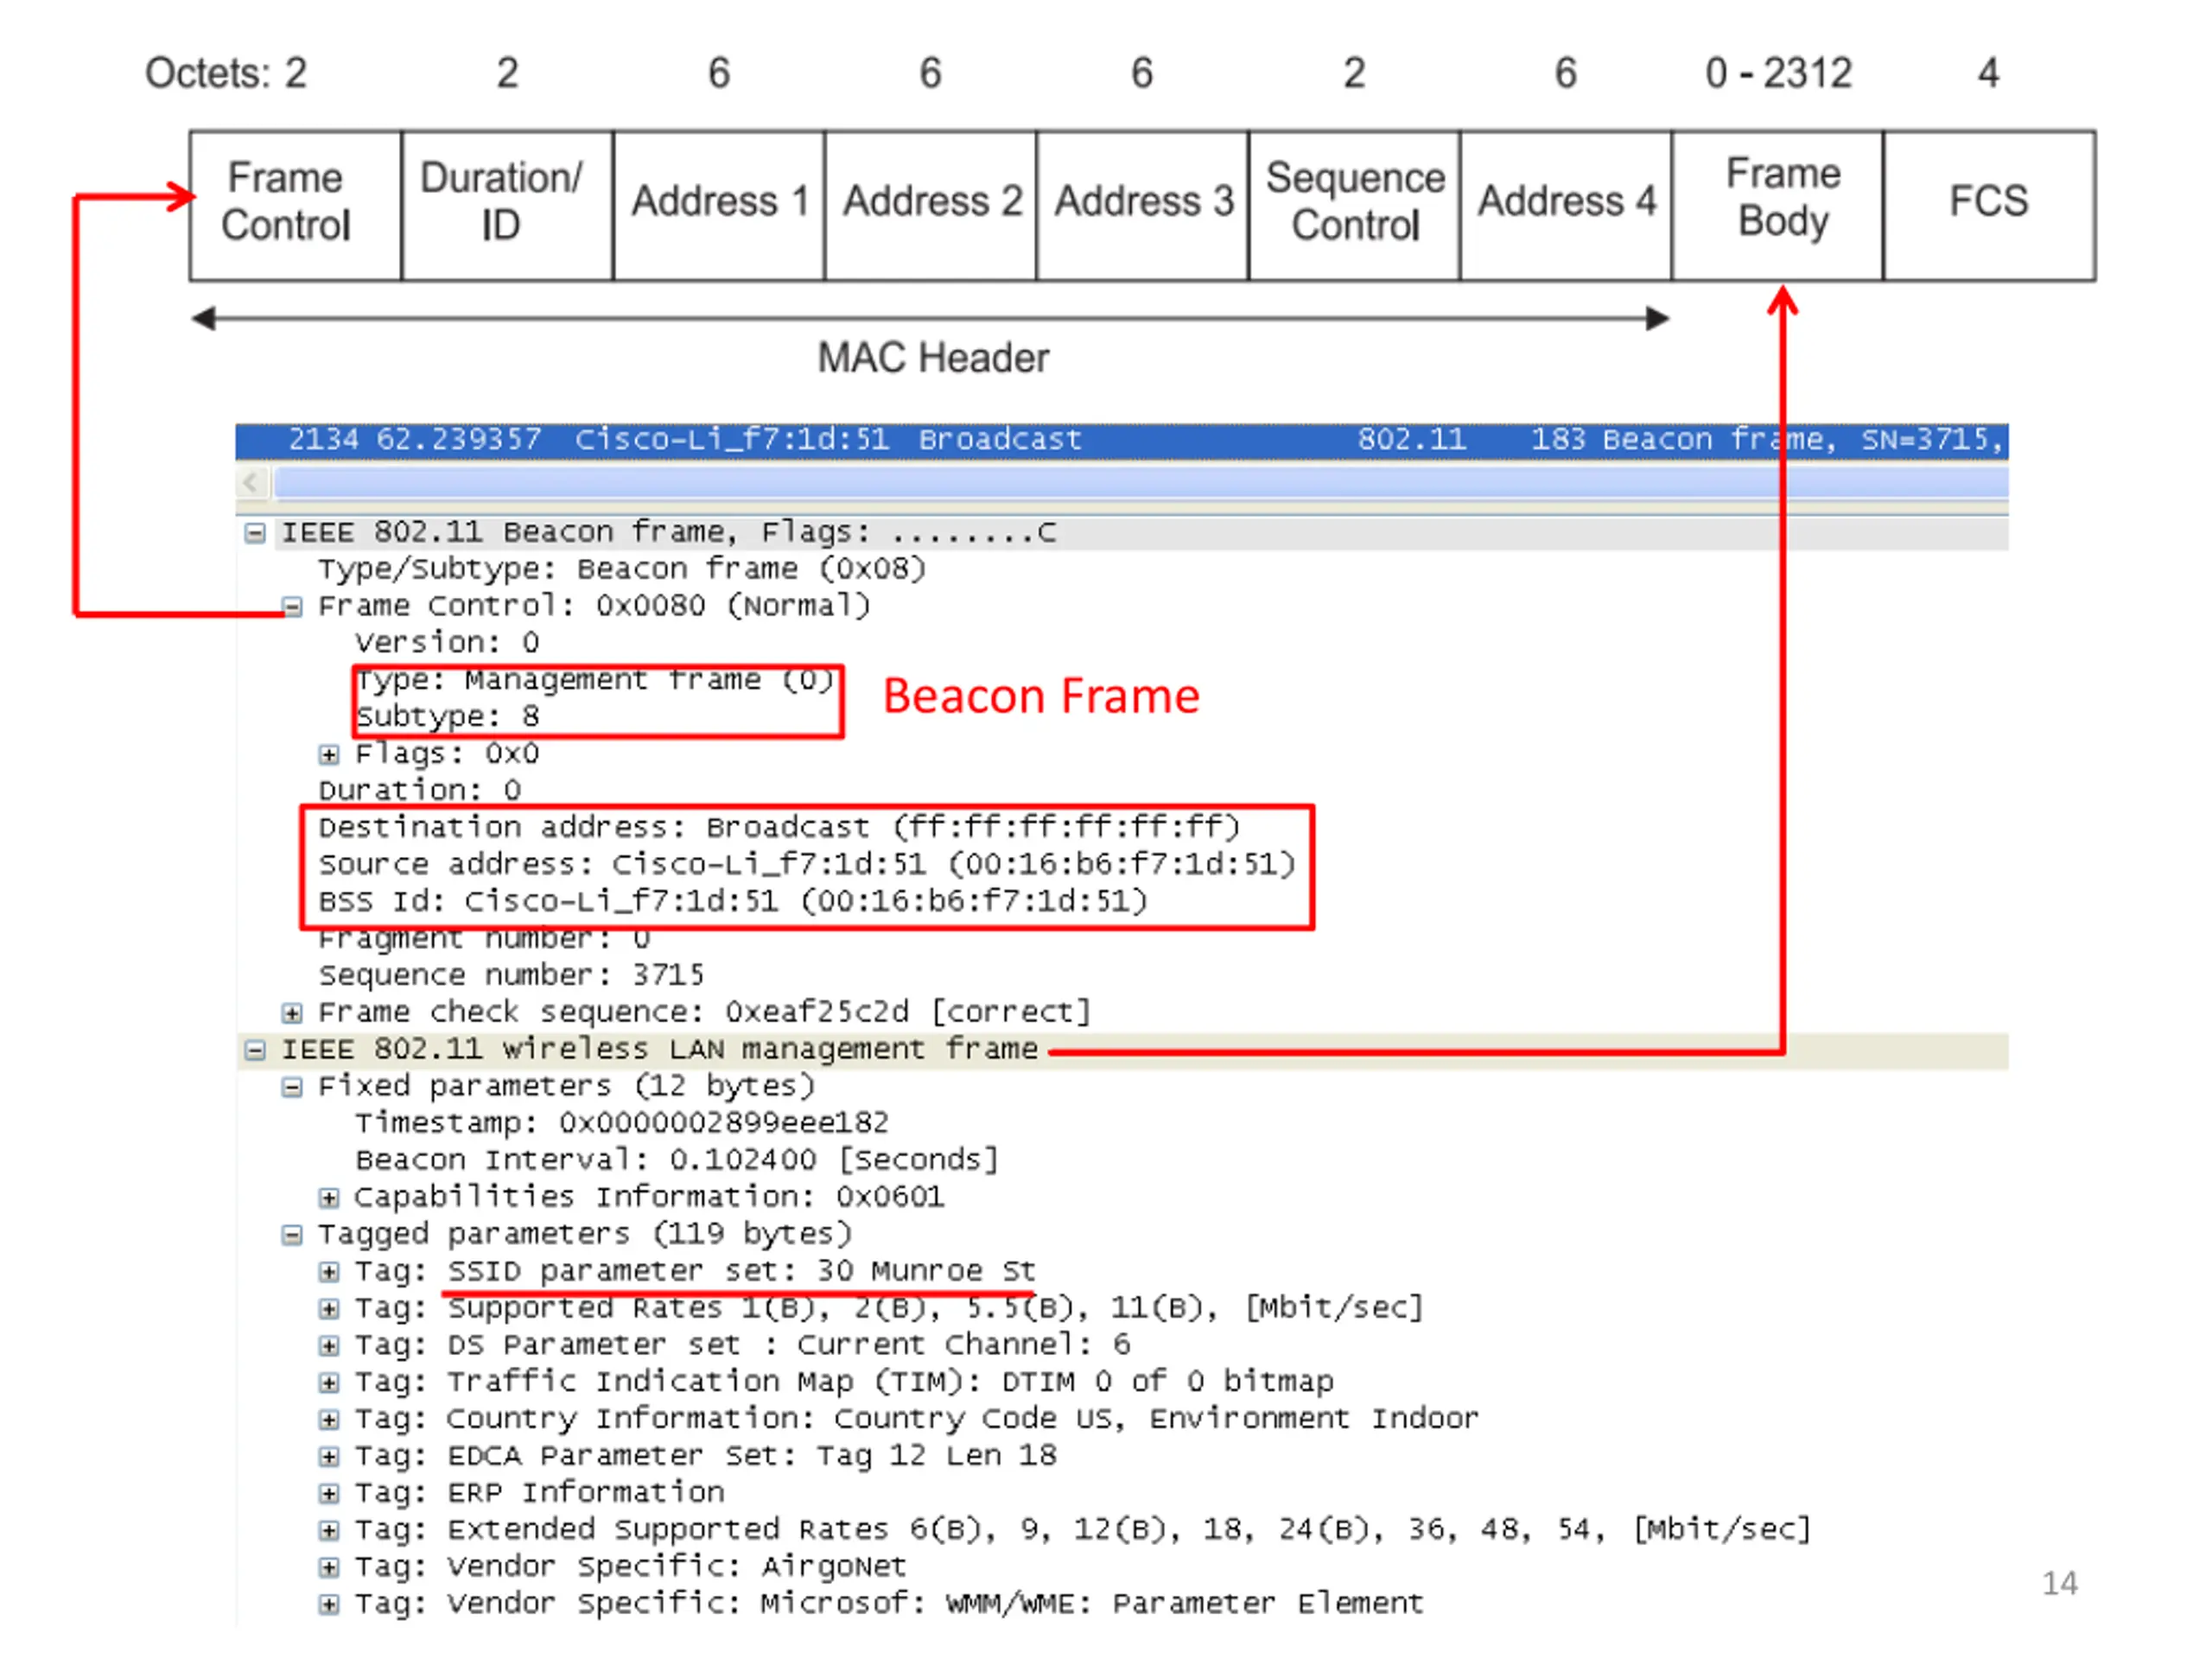This screenshot has height=1659, width=2212.
Task: Expand the Capabilities Information 0x0601 node
Action: pyautogui.click(x=329, y=1199)
